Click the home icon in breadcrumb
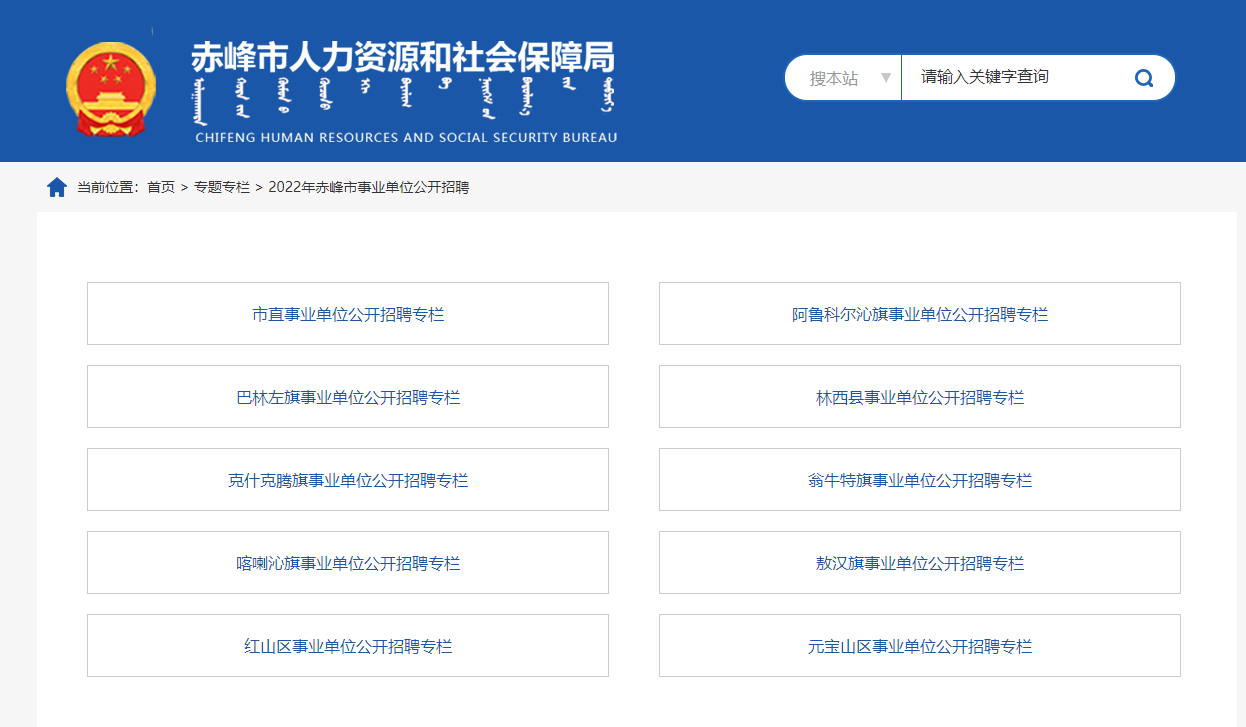1246x727 pixels. tap(57, 187)
